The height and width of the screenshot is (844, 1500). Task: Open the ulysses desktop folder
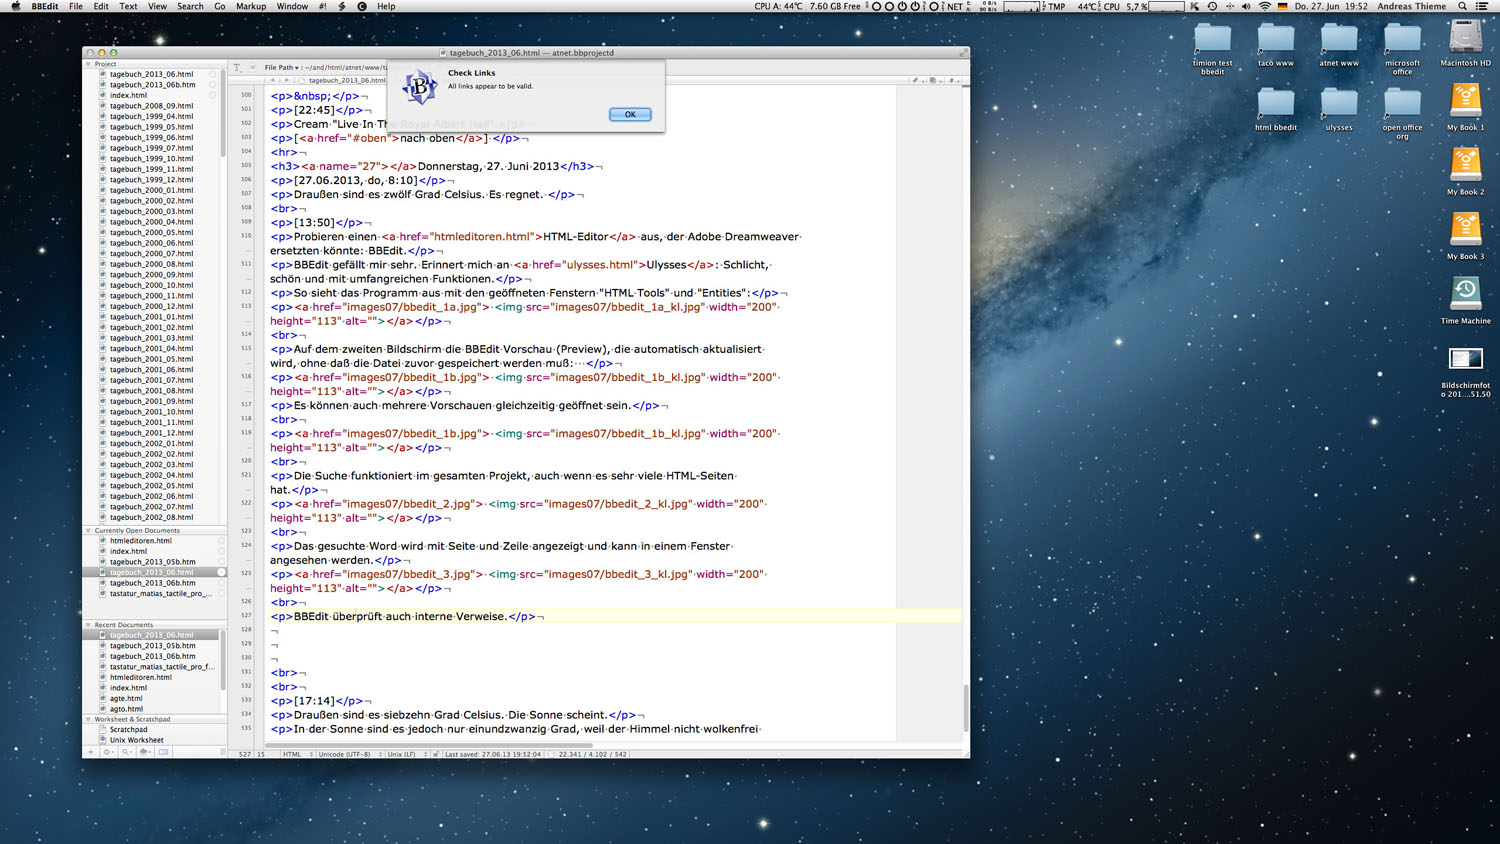1339,104
